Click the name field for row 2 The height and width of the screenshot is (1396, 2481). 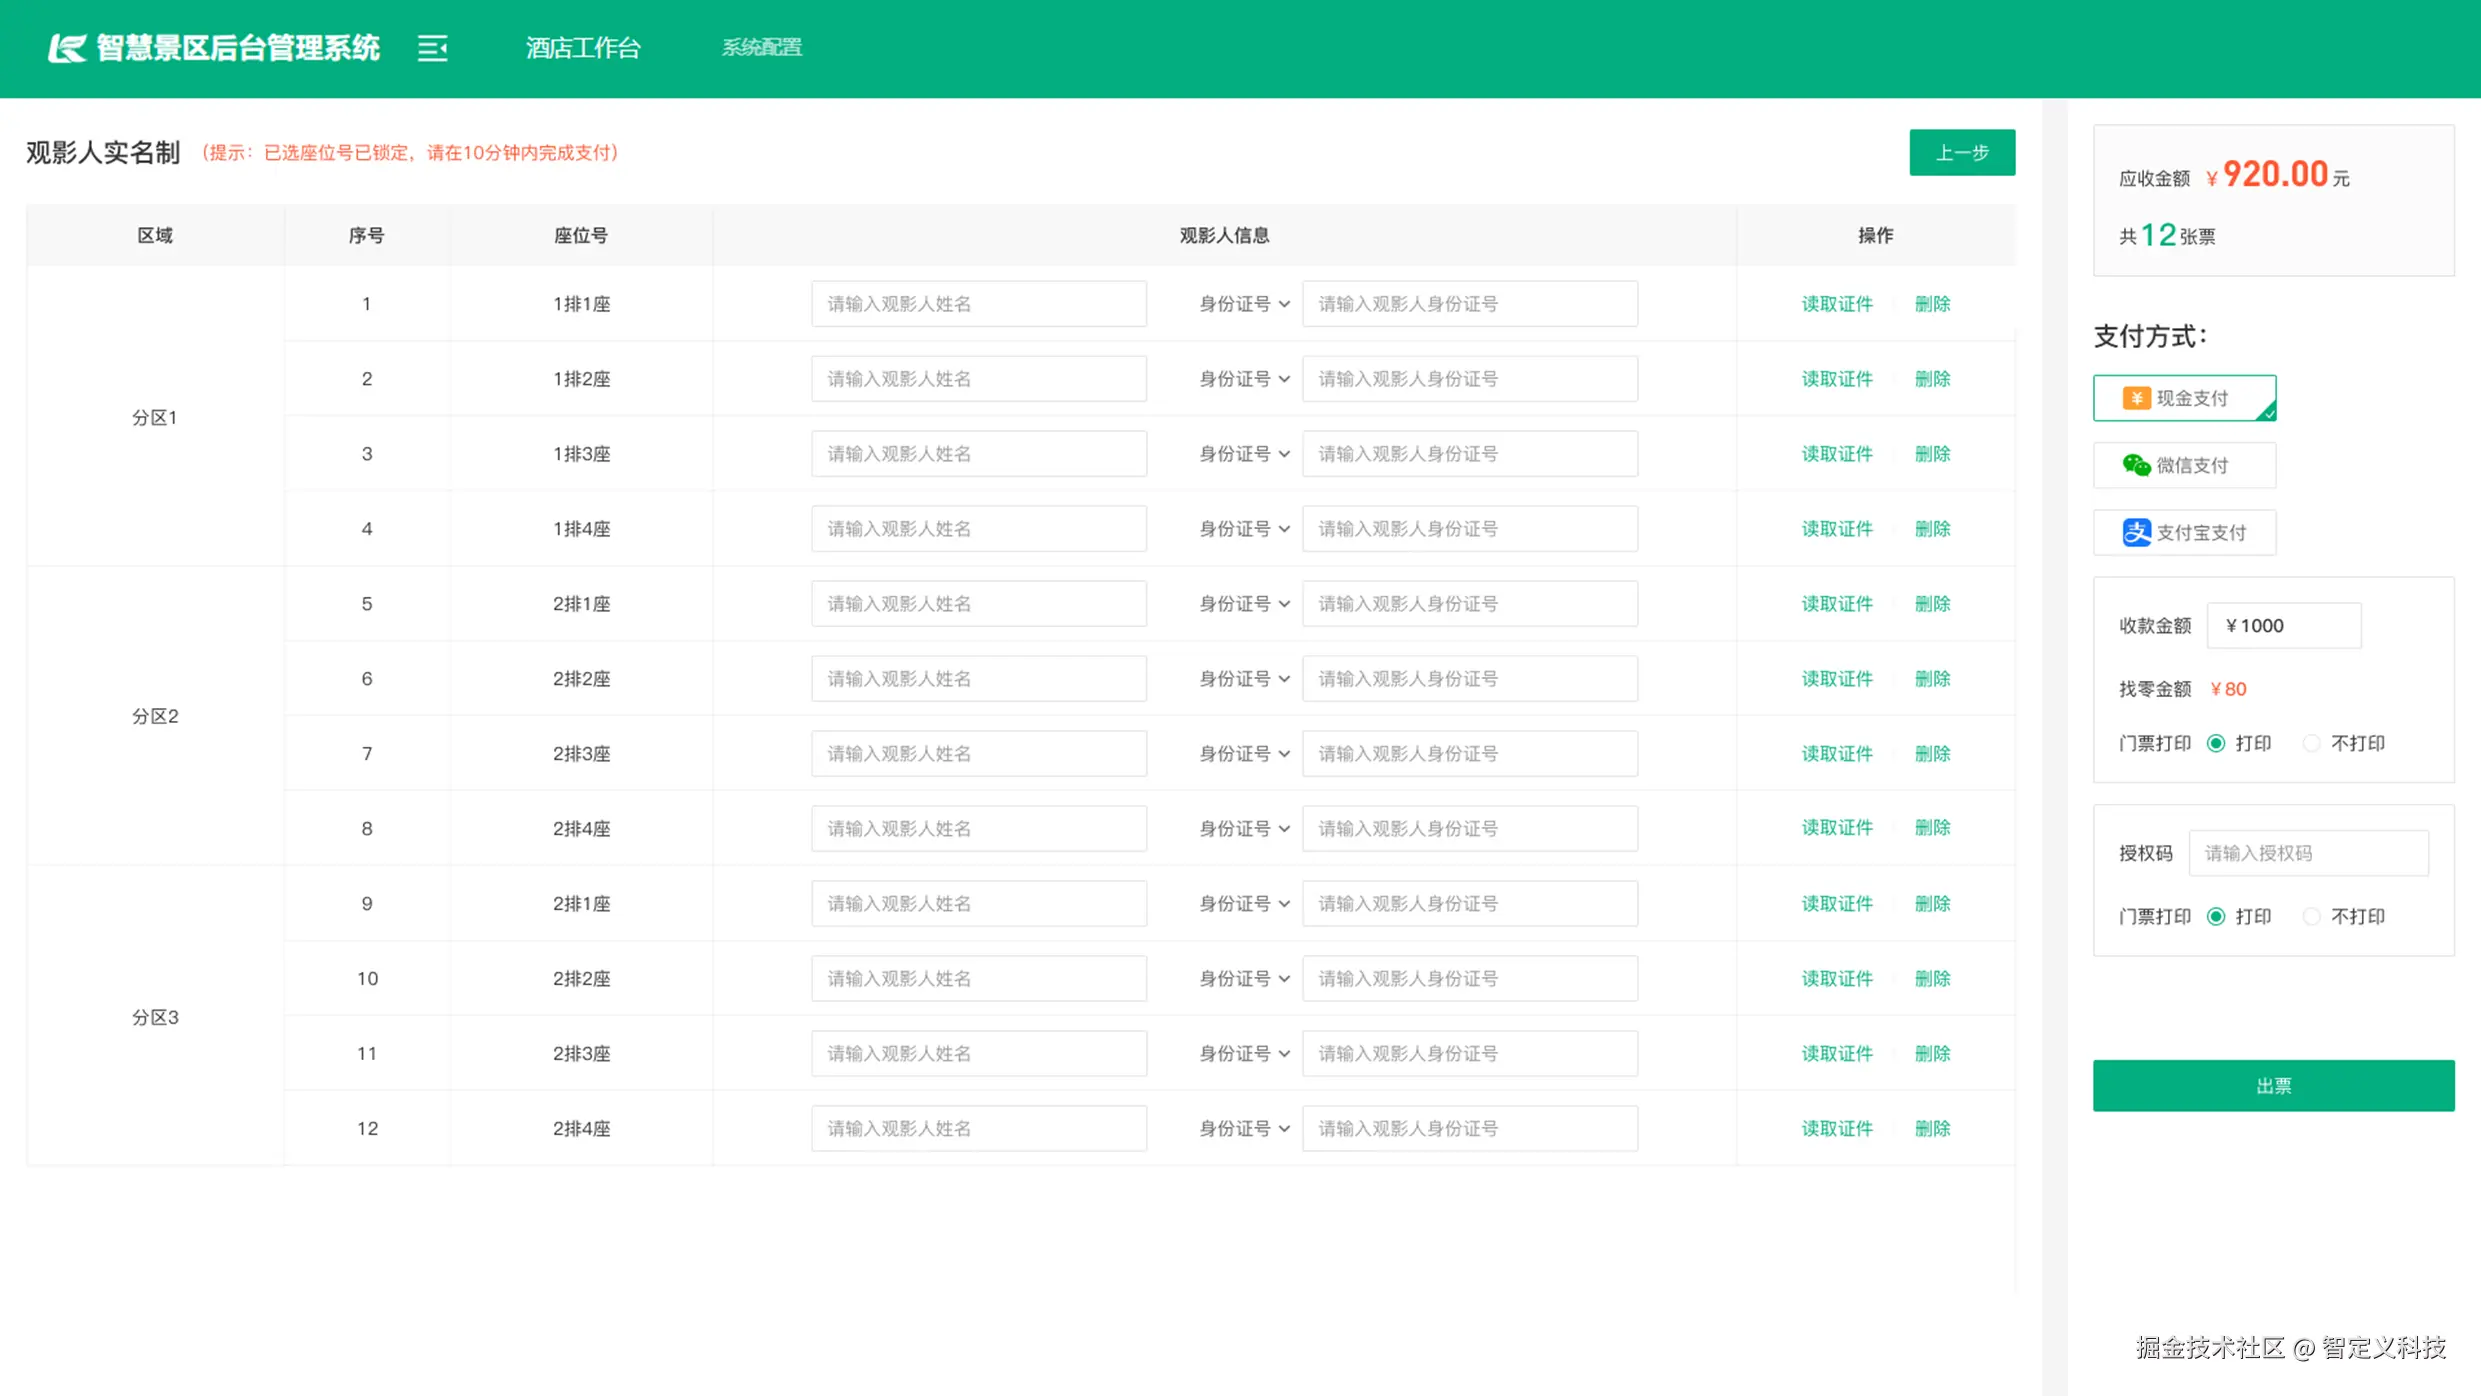(978, 379)
